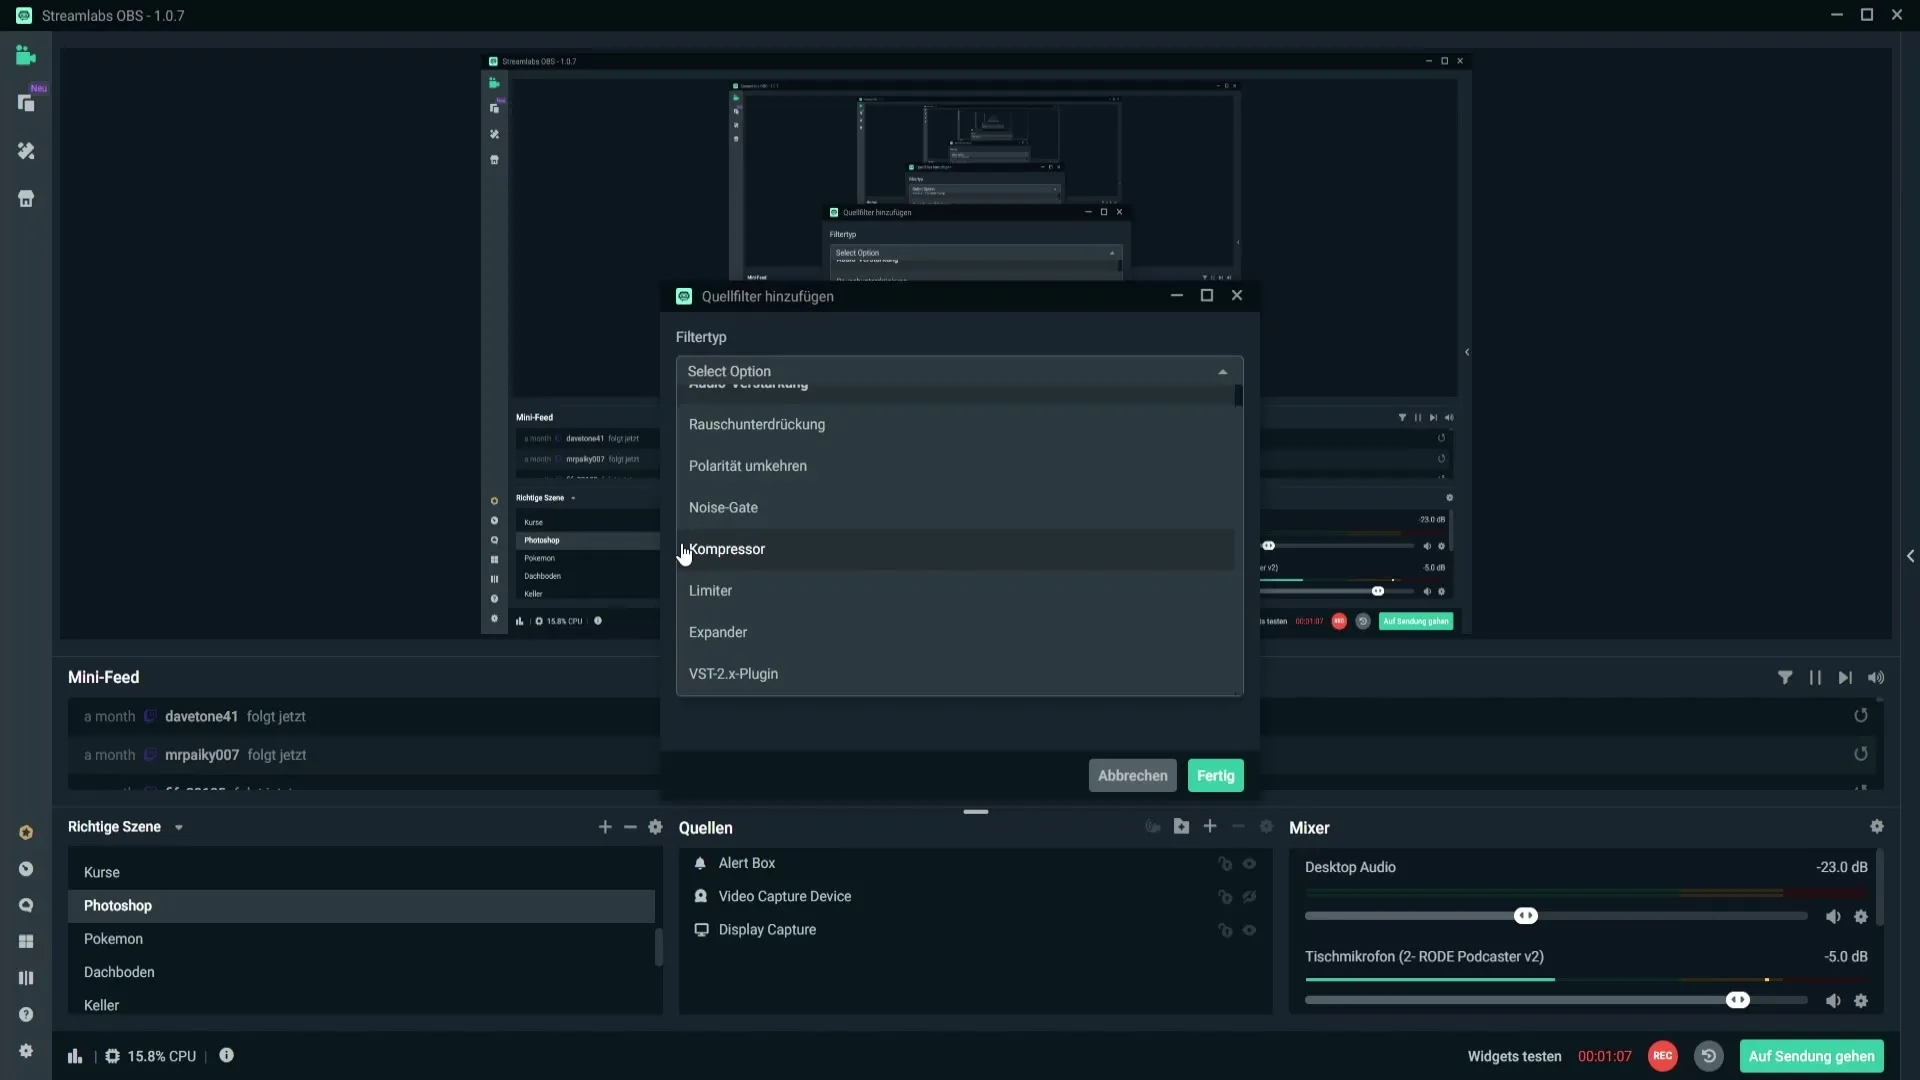
Task: Drag Desktop Audio volume slider
Action: 1527,915
